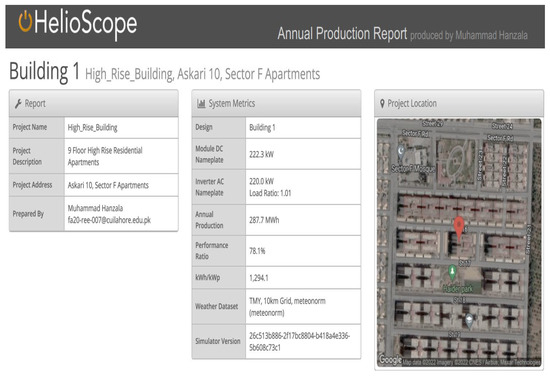Click the pin icon beside Project Location
This screenshot has width=550, height=376.
pyautogui.click(x=382, y=103)
